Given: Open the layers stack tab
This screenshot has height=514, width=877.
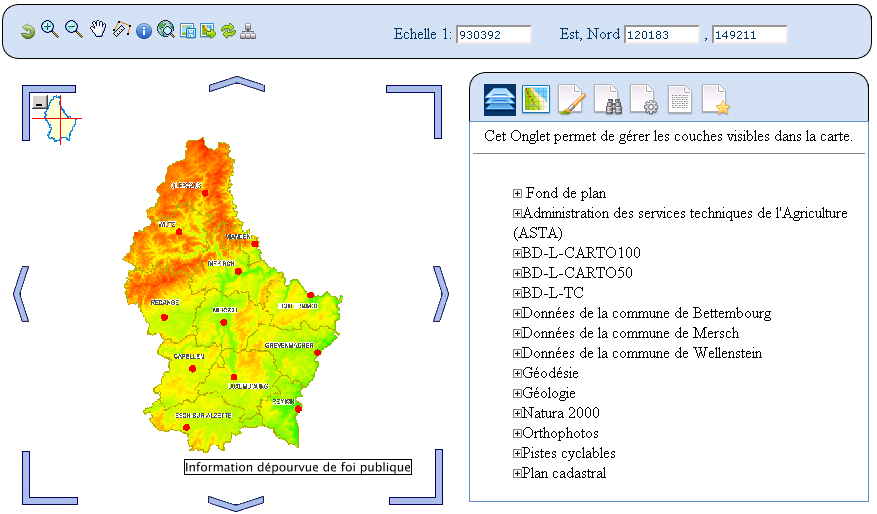Looking at the screenshot, I should (x=500, y=100).
